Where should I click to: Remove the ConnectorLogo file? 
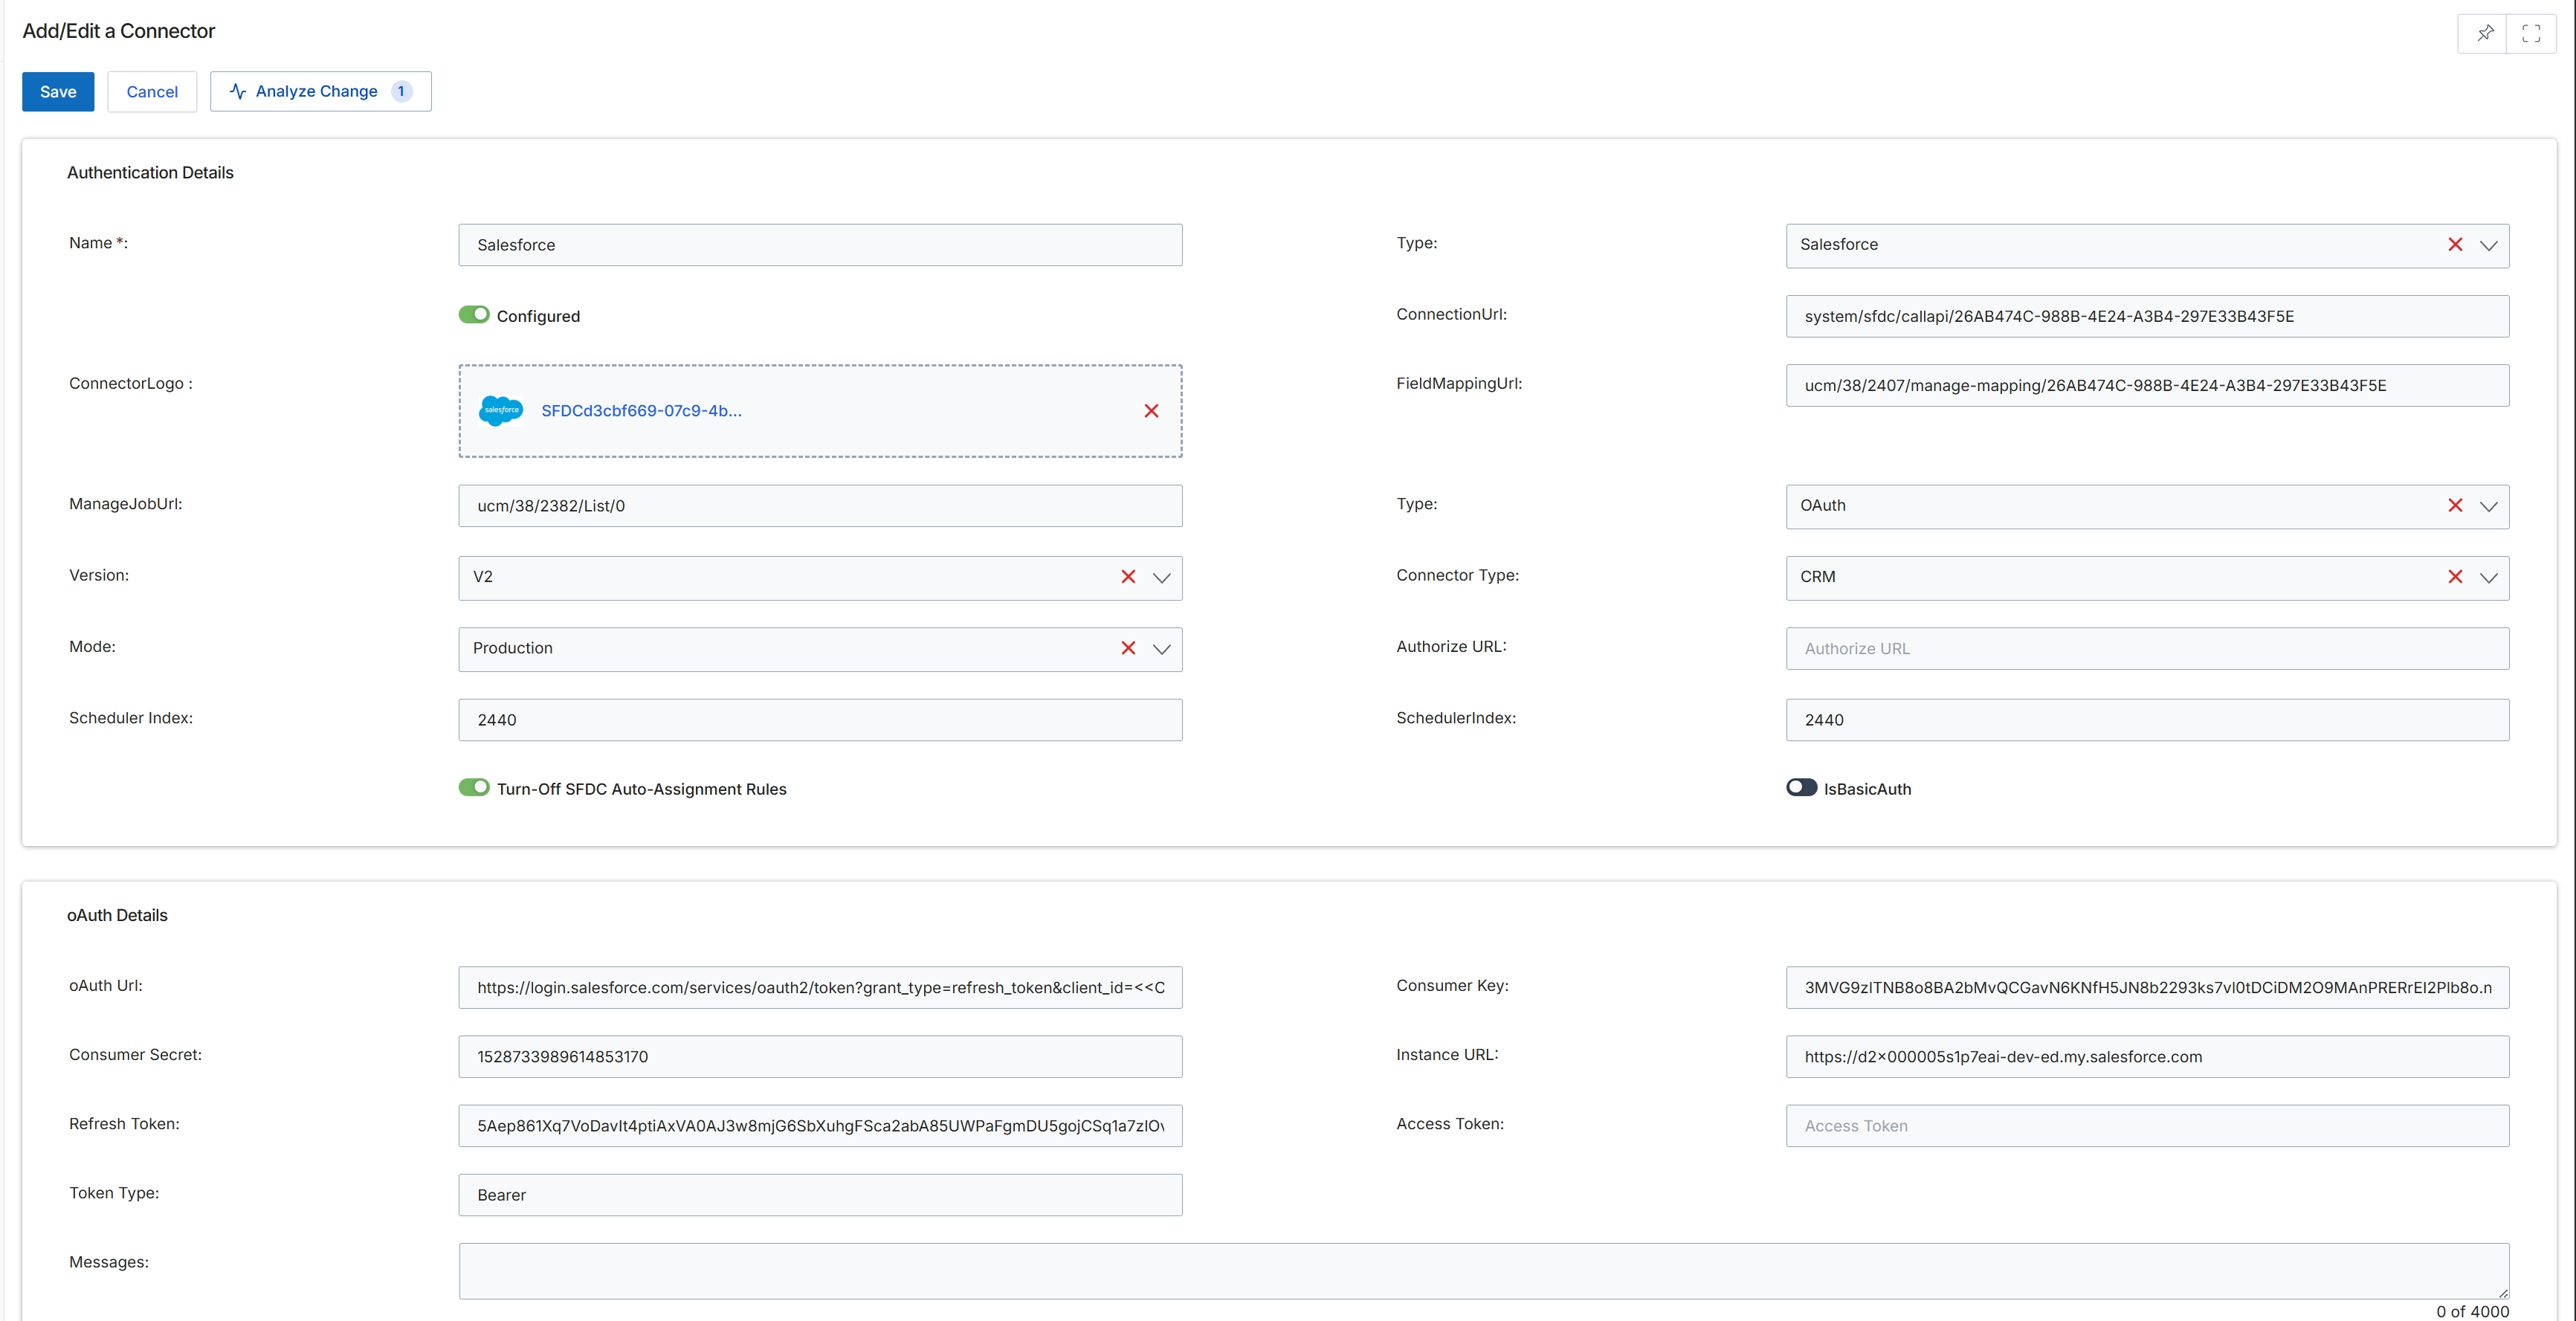click(x=1151, y=411)
